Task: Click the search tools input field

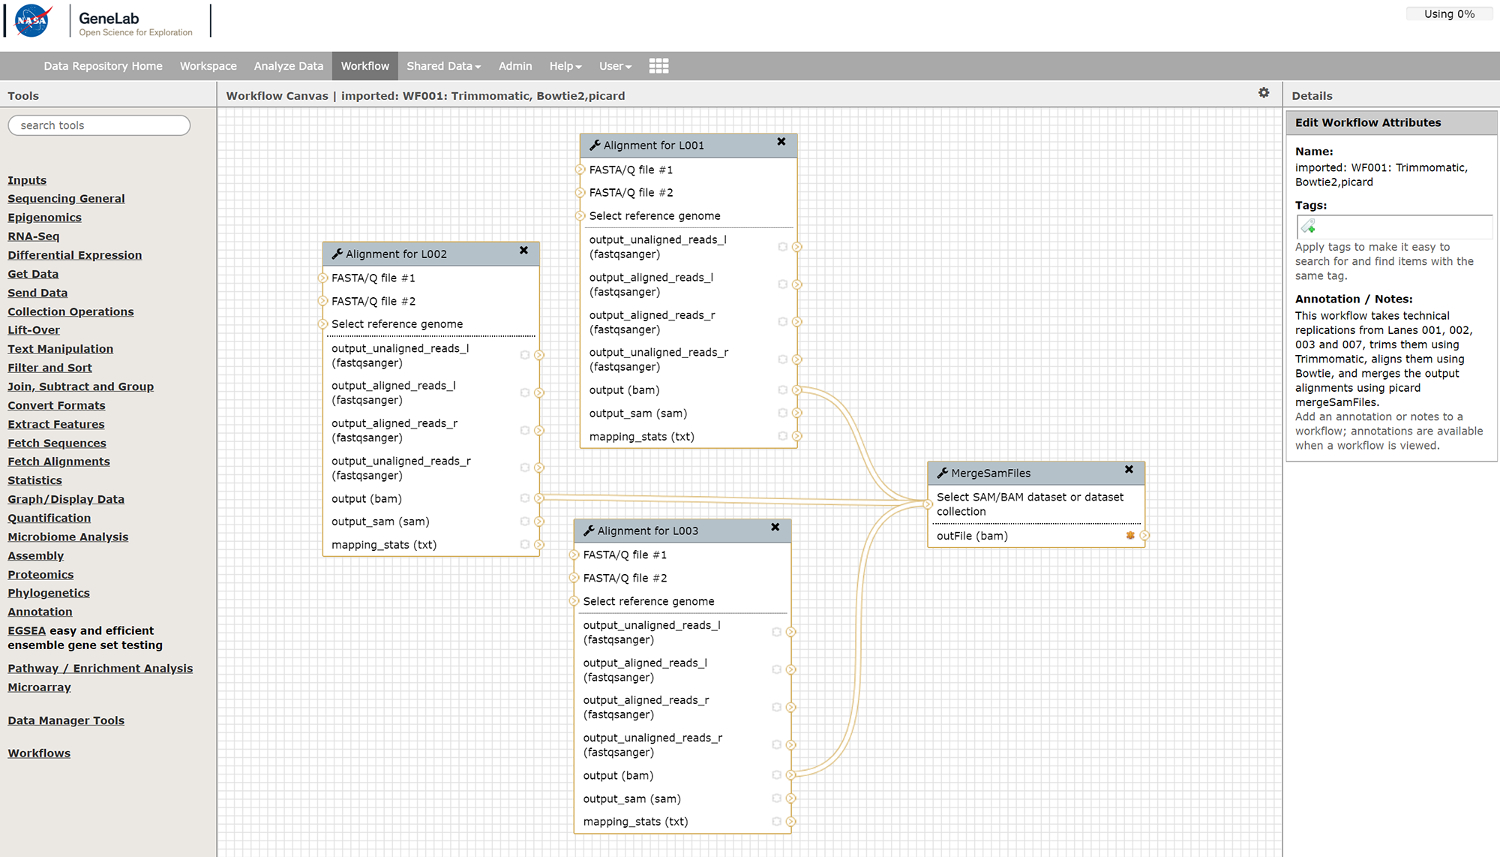Action: pyautogui.click(x=99, y=125)
